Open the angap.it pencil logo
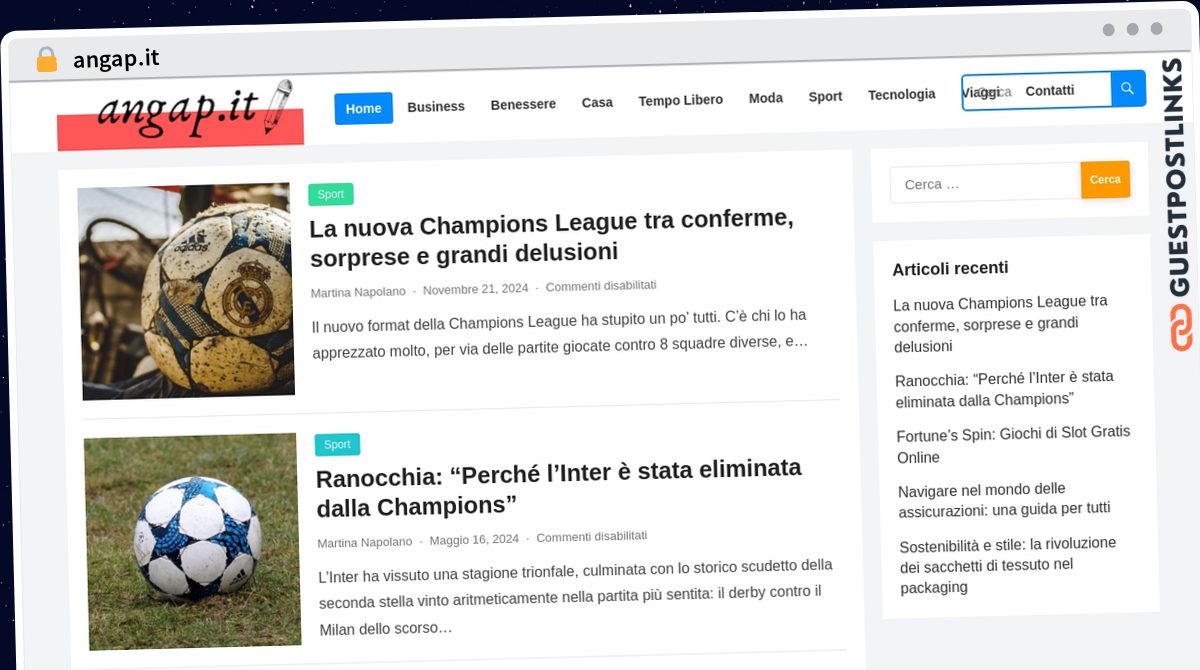 click(x=180, y=112)
